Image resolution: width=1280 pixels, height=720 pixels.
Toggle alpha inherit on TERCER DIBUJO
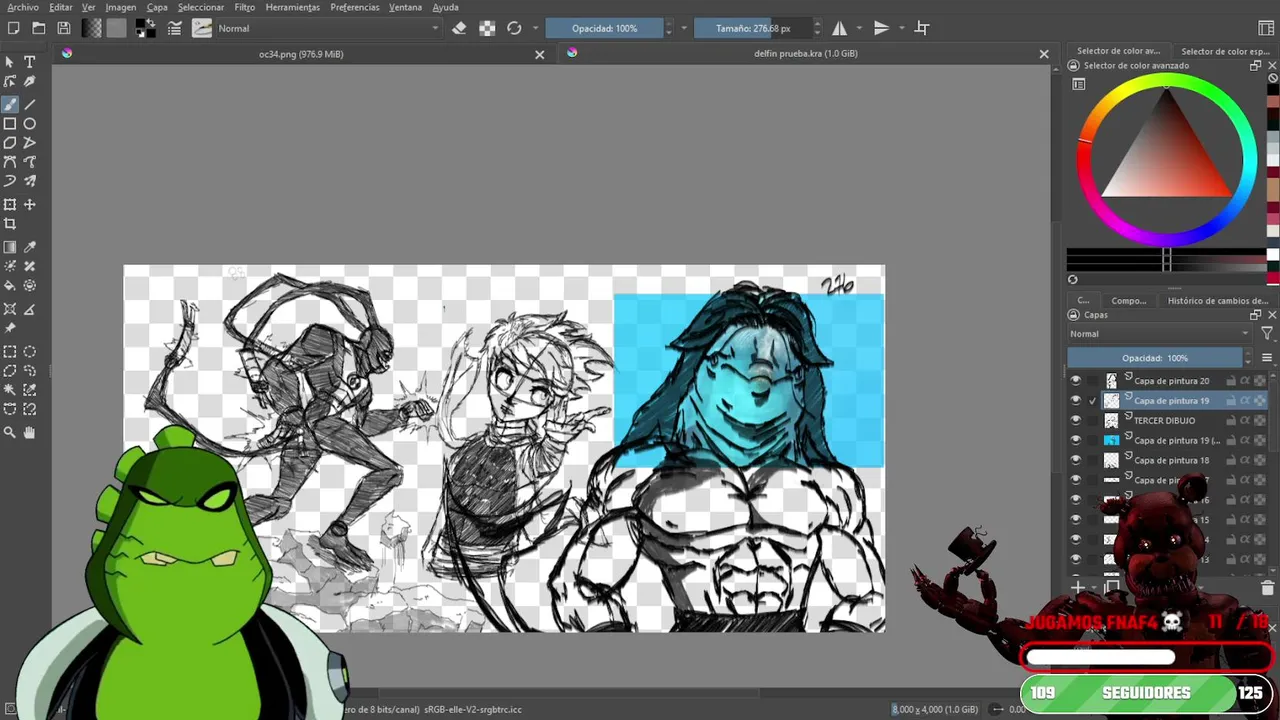coord(1245,420)
